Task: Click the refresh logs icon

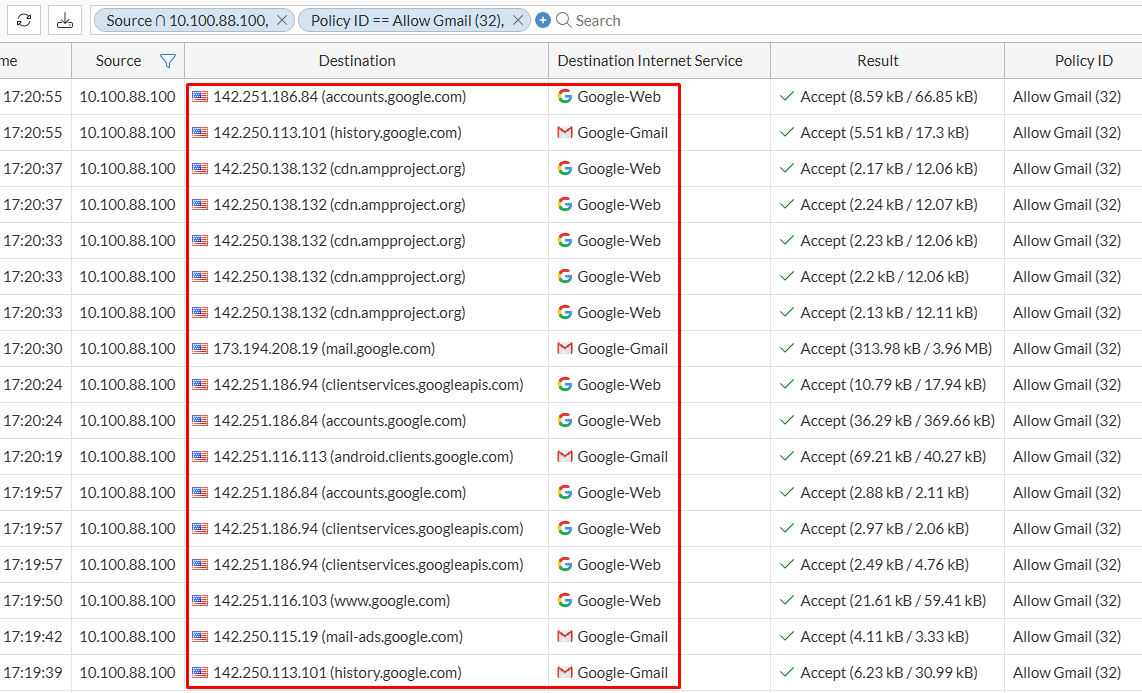Action: click(x=22, y=20)
